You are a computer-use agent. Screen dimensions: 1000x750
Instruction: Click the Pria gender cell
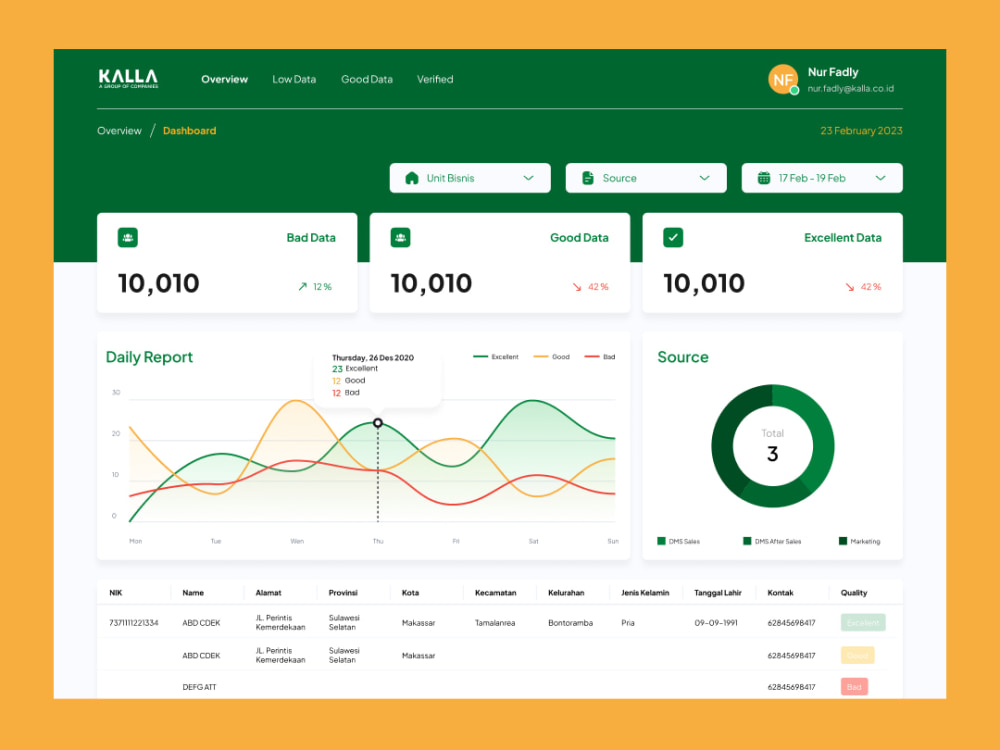(x=628, y=622)
